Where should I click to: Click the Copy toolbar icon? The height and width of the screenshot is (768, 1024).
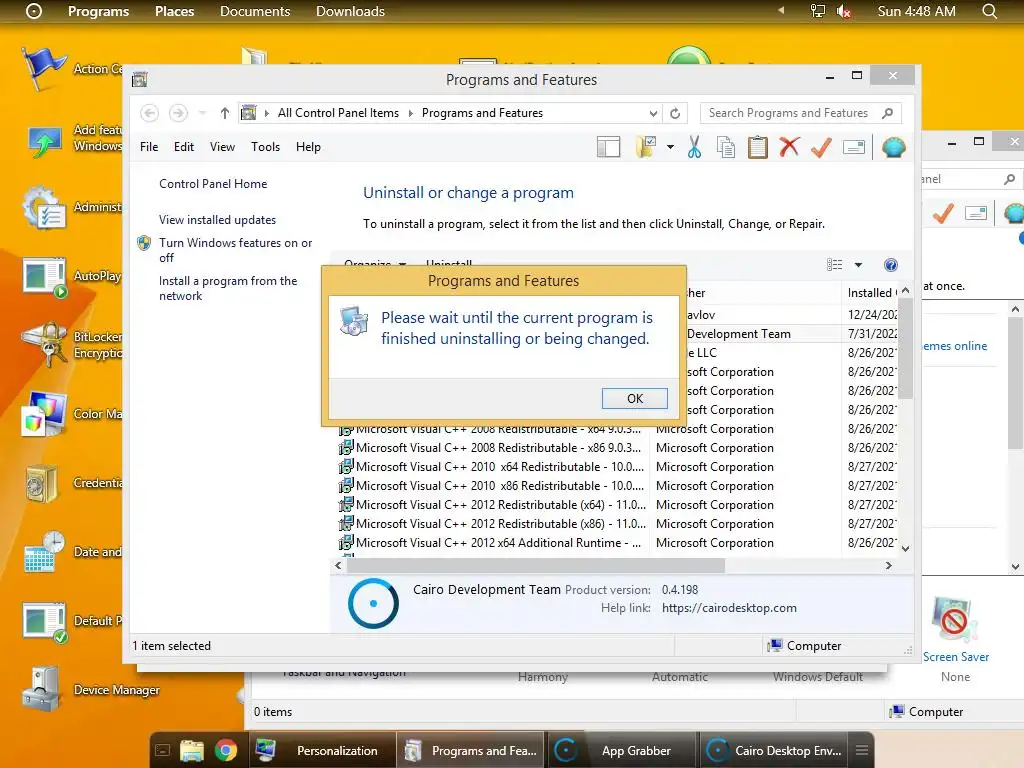coord(726,147)
